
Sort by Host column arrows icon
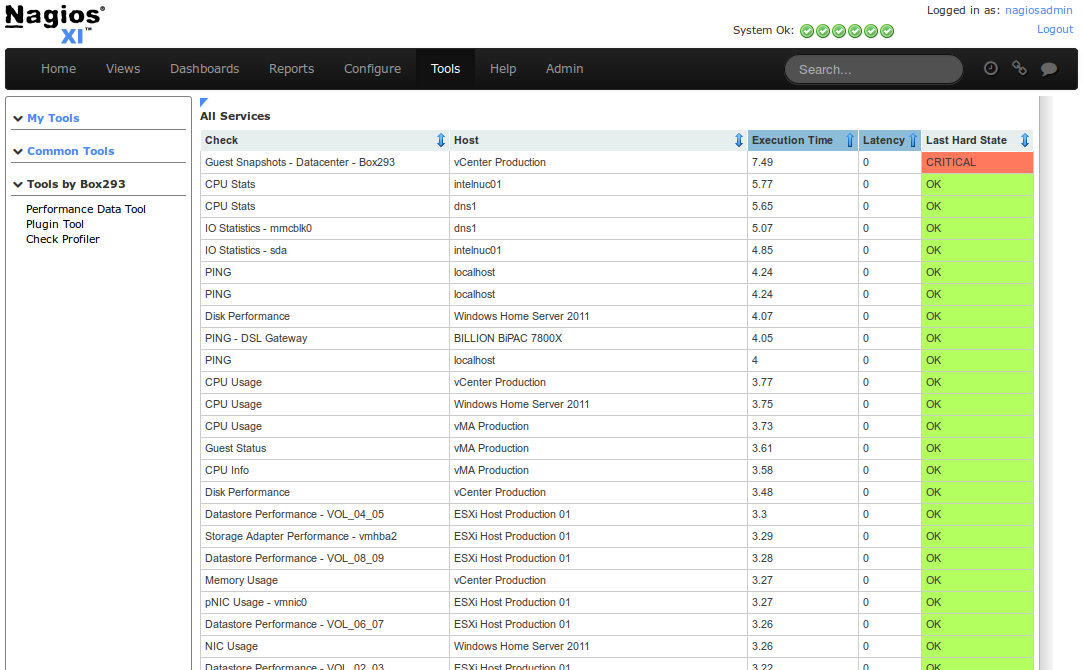pos(739,140)
